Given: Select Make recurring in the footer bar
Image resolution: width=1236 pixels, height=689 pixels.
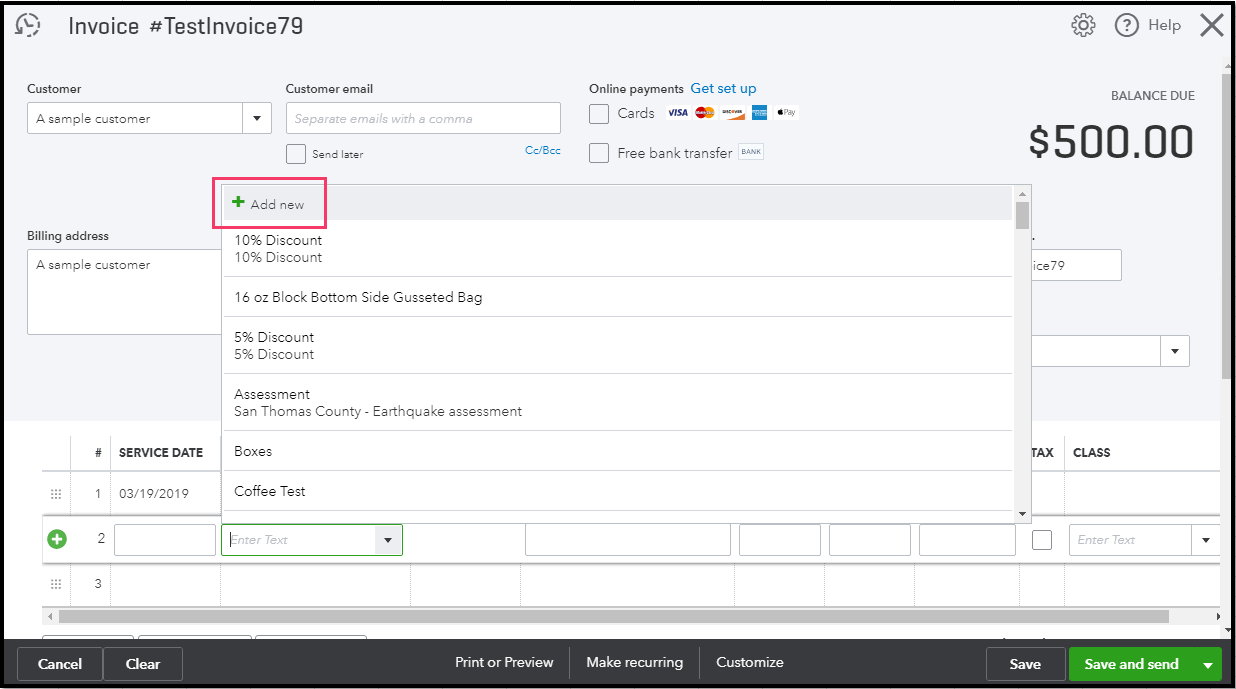Looking at the screenshot, I should tap(634, 662).
